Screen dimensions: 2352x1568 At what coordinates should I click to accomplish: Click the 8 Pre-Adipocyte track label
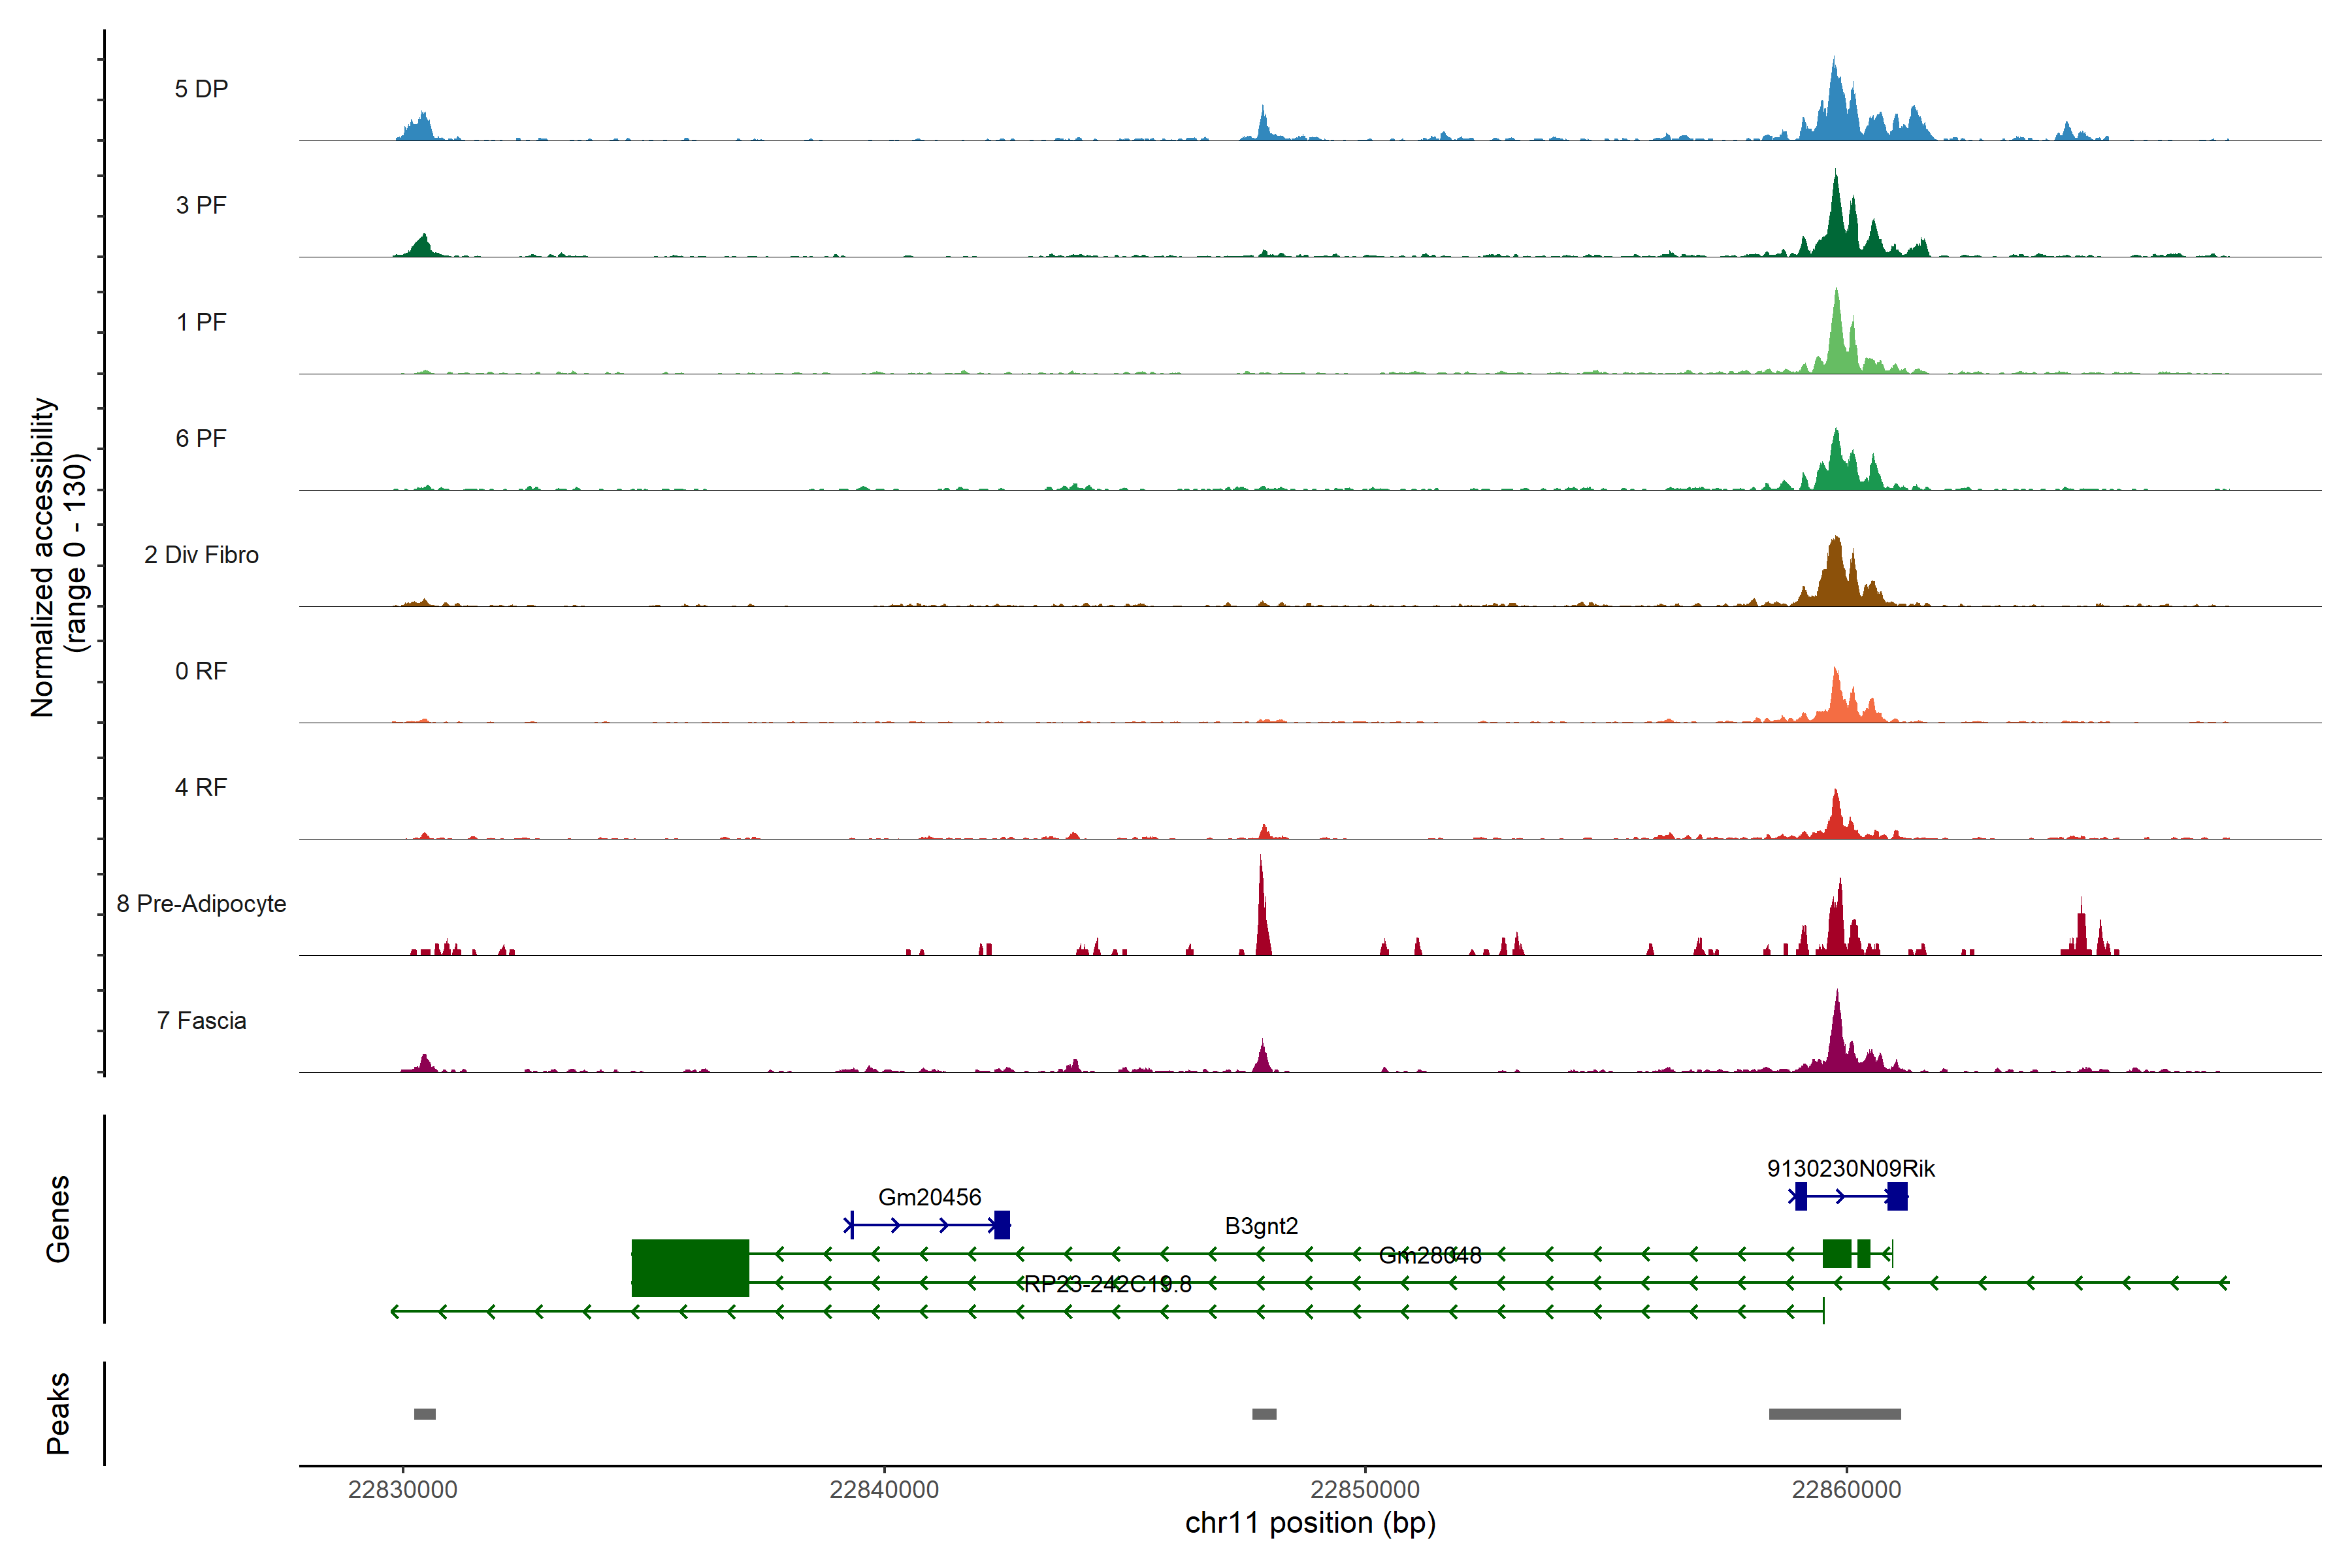click(x=201, y=903)
